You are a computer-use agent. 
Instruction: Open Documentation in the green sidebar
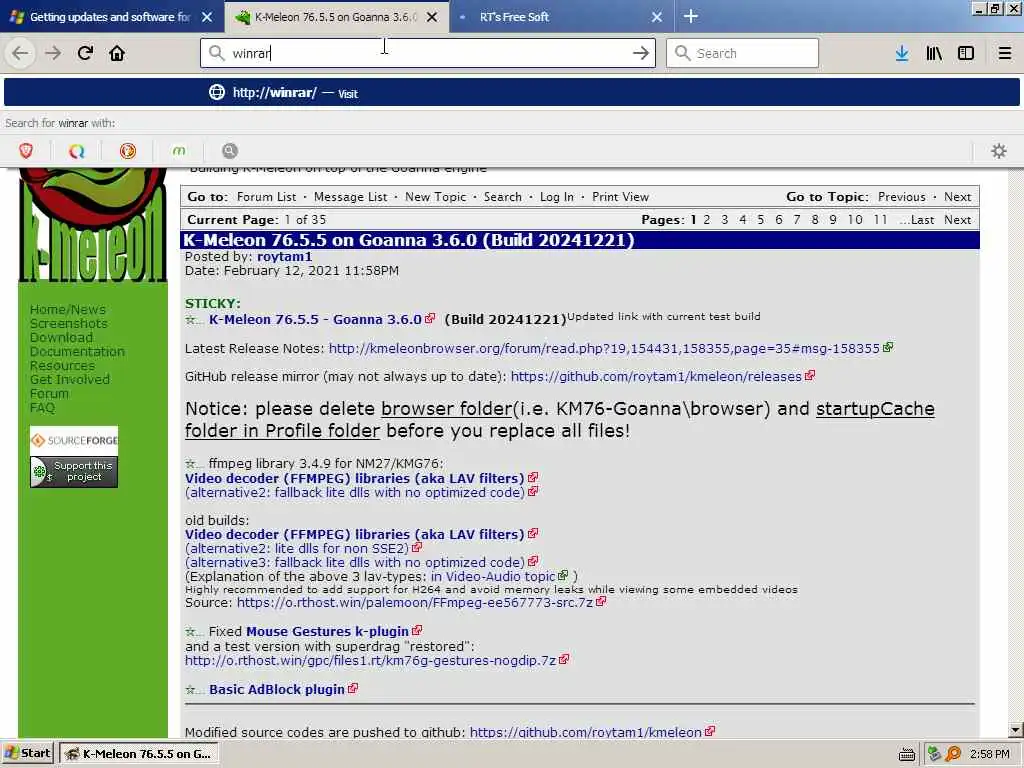77,351
